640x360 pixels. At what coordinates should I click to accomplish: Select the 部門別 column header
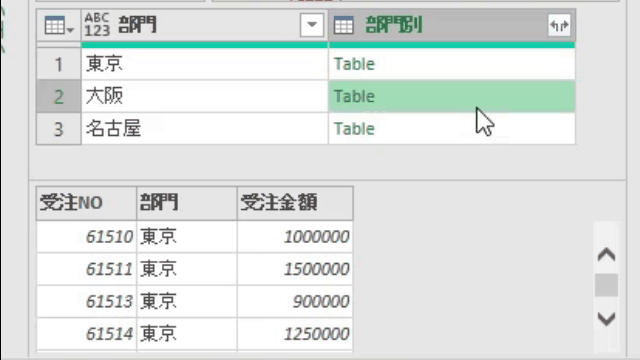[x=452, y=25]
